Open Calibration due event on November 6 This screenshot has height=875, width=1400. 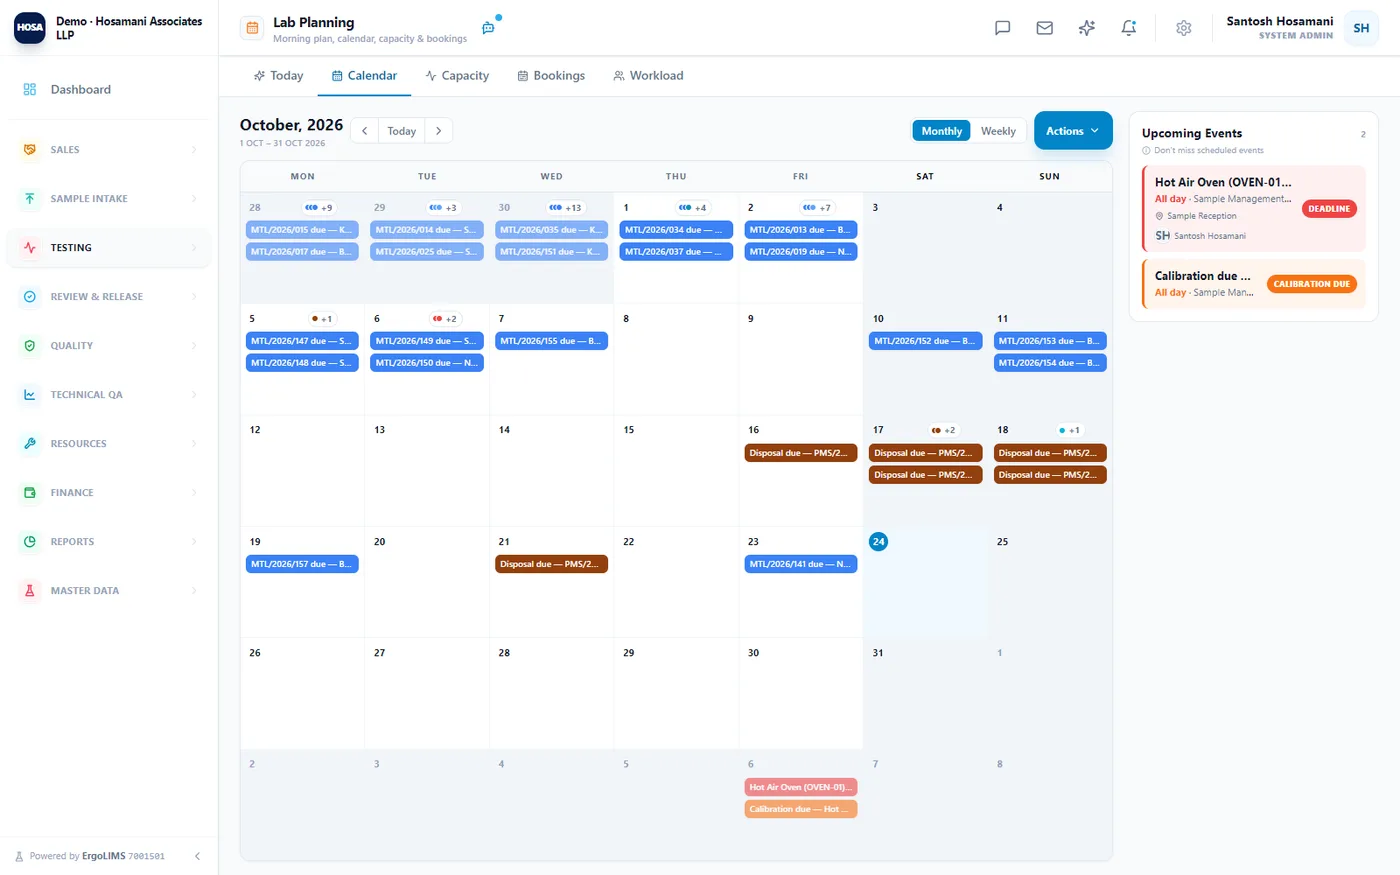(800, 809)
